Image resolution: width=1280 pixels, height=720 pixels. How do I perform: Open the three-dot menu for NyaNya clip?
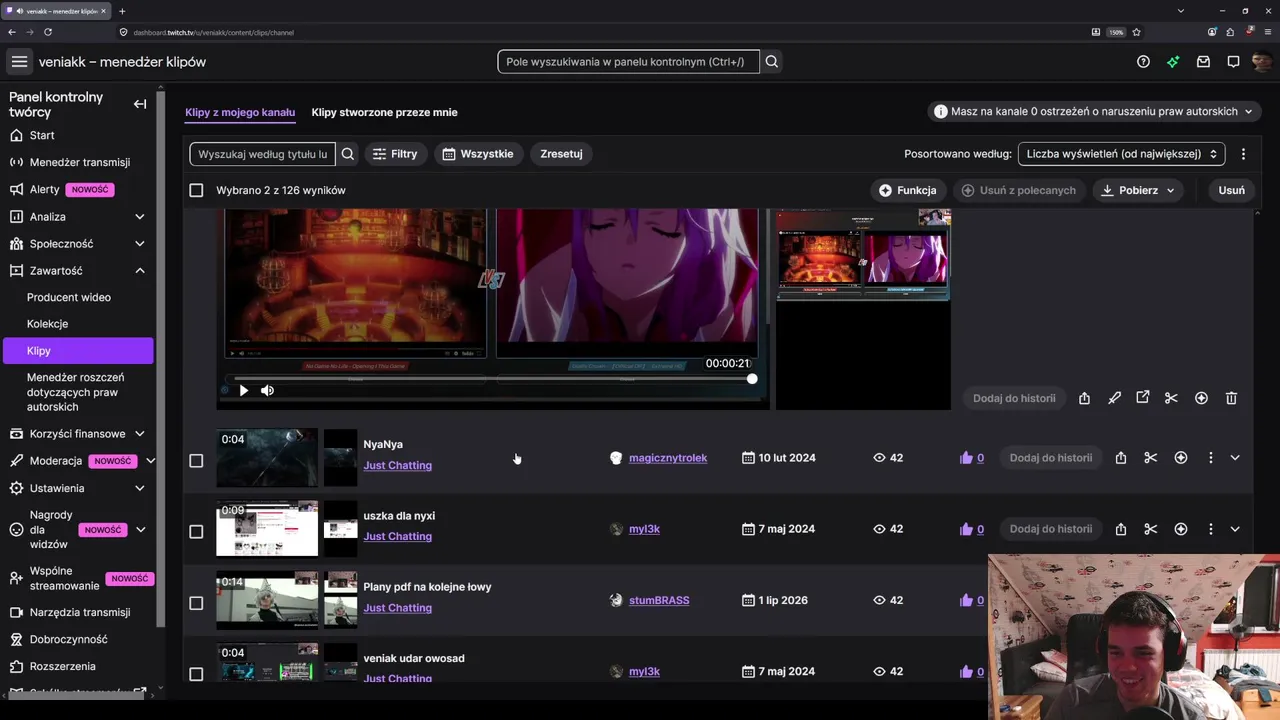coord(1210,458)
